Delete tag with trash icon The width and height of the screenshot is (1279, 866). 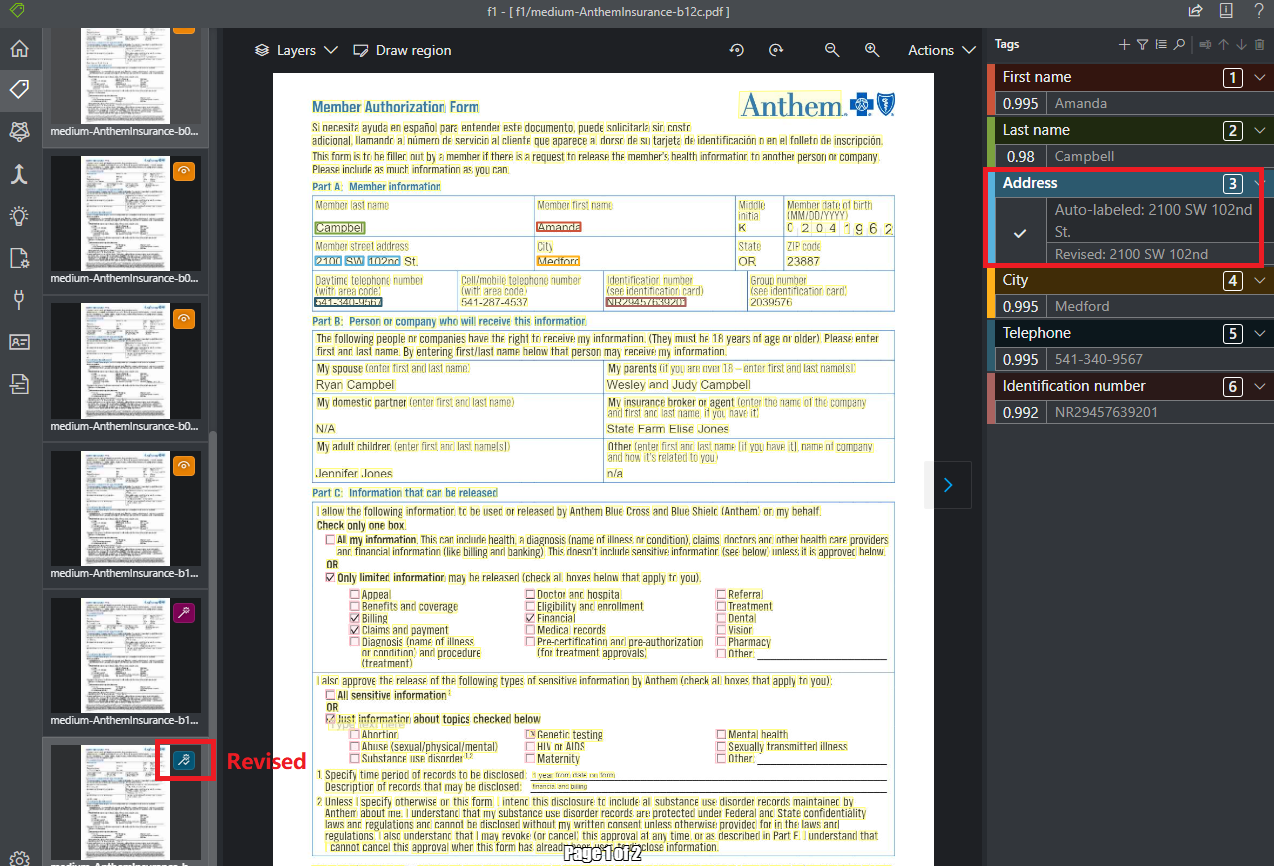pyautogui.click(x=1259, y=44)
